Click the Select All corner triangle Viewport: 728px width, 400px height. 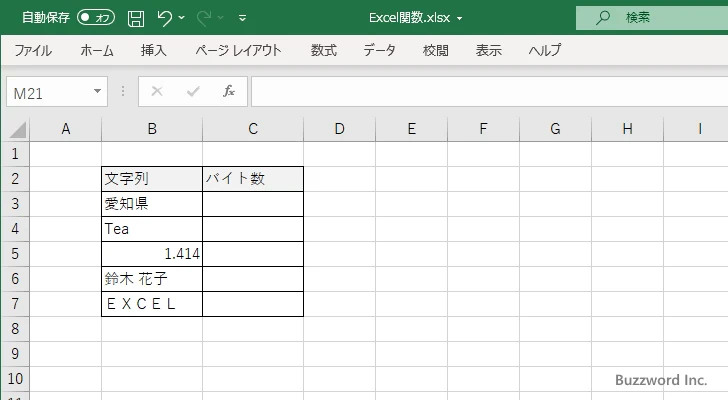click(x=17, y=129)
